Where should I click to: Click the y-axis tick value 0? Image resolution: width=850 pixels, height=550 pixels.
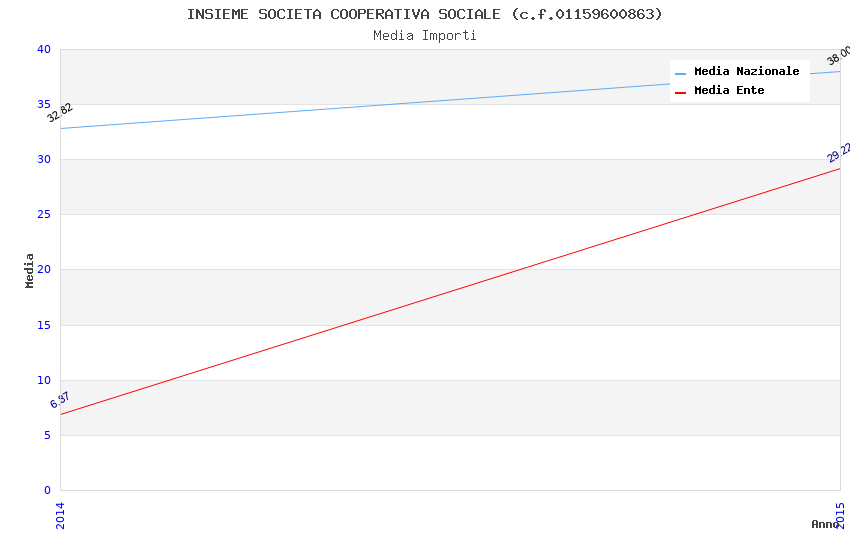click(x=48, y=490)
